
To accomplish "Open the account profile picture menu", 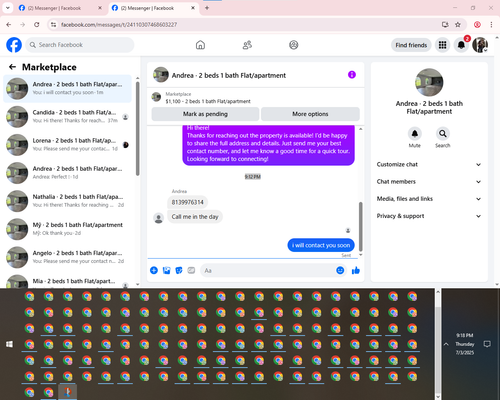I will pos(480,45).
